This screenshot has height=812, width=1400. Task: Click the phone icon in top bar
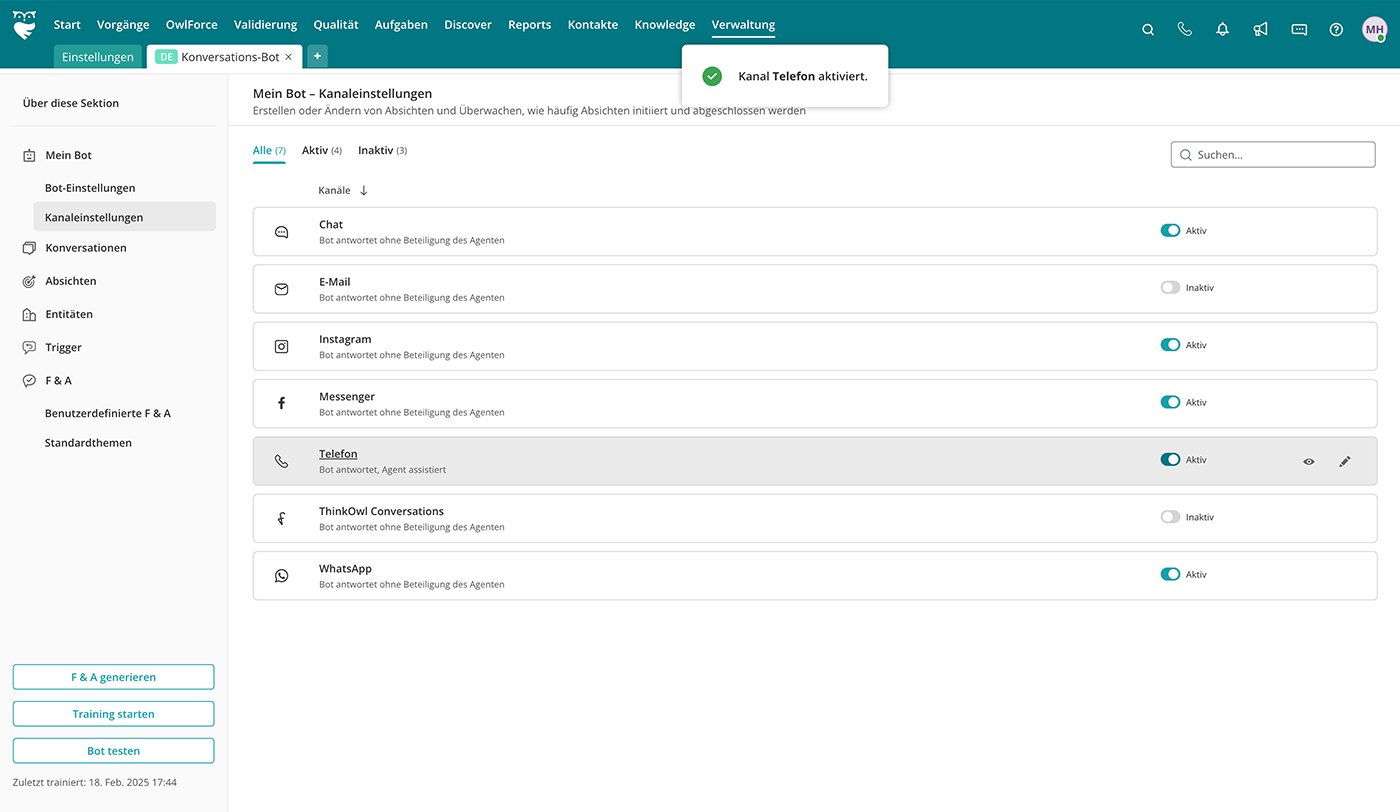(1185, 30)
